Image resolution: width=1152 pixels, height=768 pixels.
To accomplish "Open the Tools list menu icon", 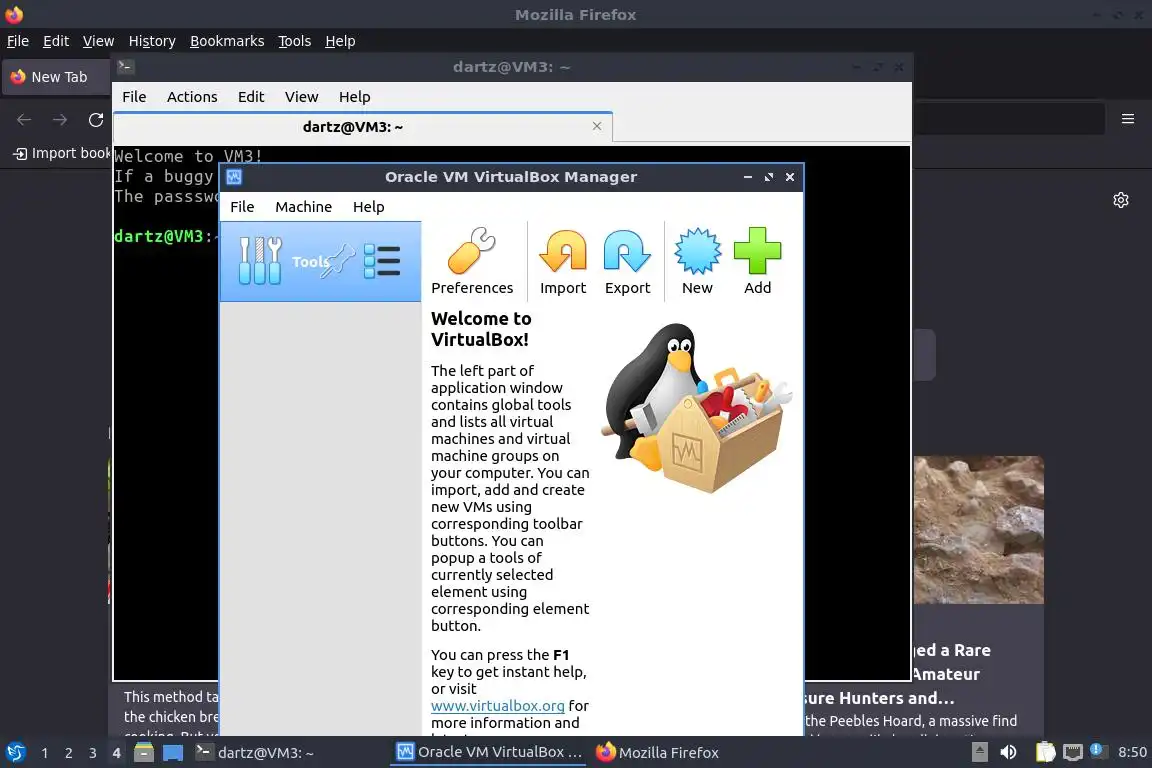I will pyautogui.click(x=382, y=262).
